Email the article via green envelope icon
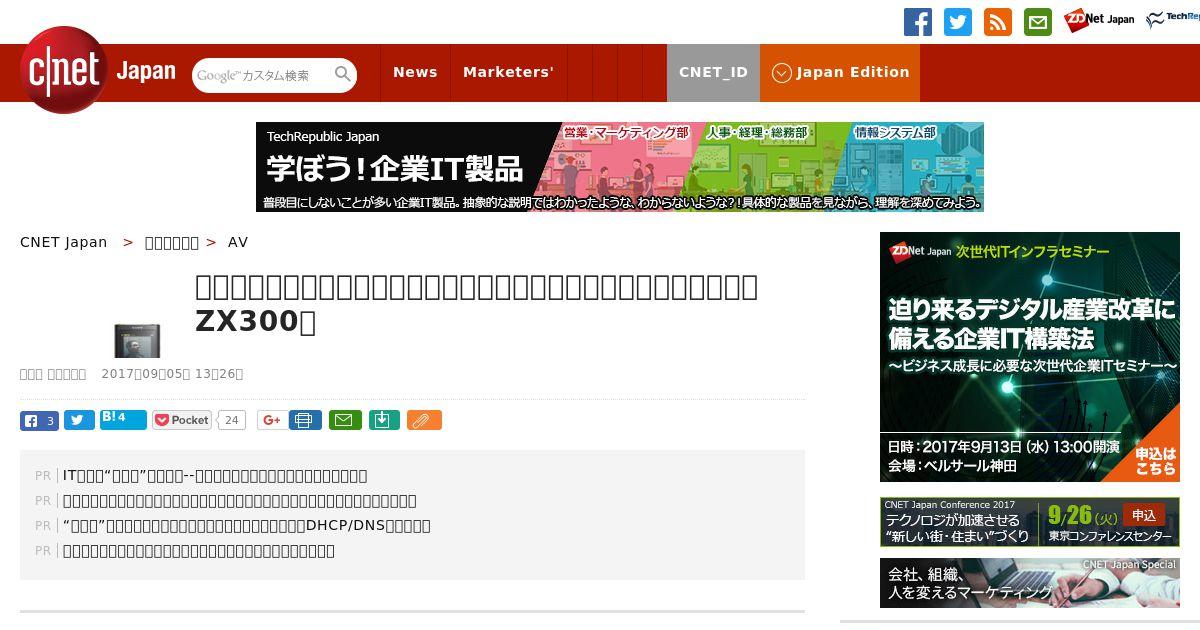This screenshot has height=630, width=1200. pyautogui.click(x=345, y=420)
